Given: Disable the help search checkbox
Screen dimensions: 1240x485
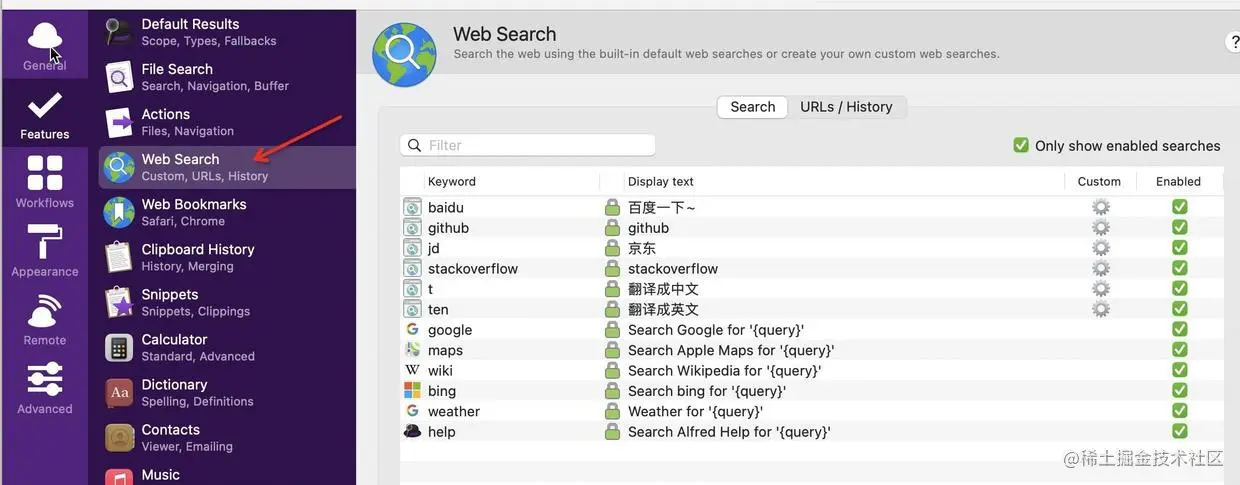Looking at the screenshot, I should (x=1180, y=431).
